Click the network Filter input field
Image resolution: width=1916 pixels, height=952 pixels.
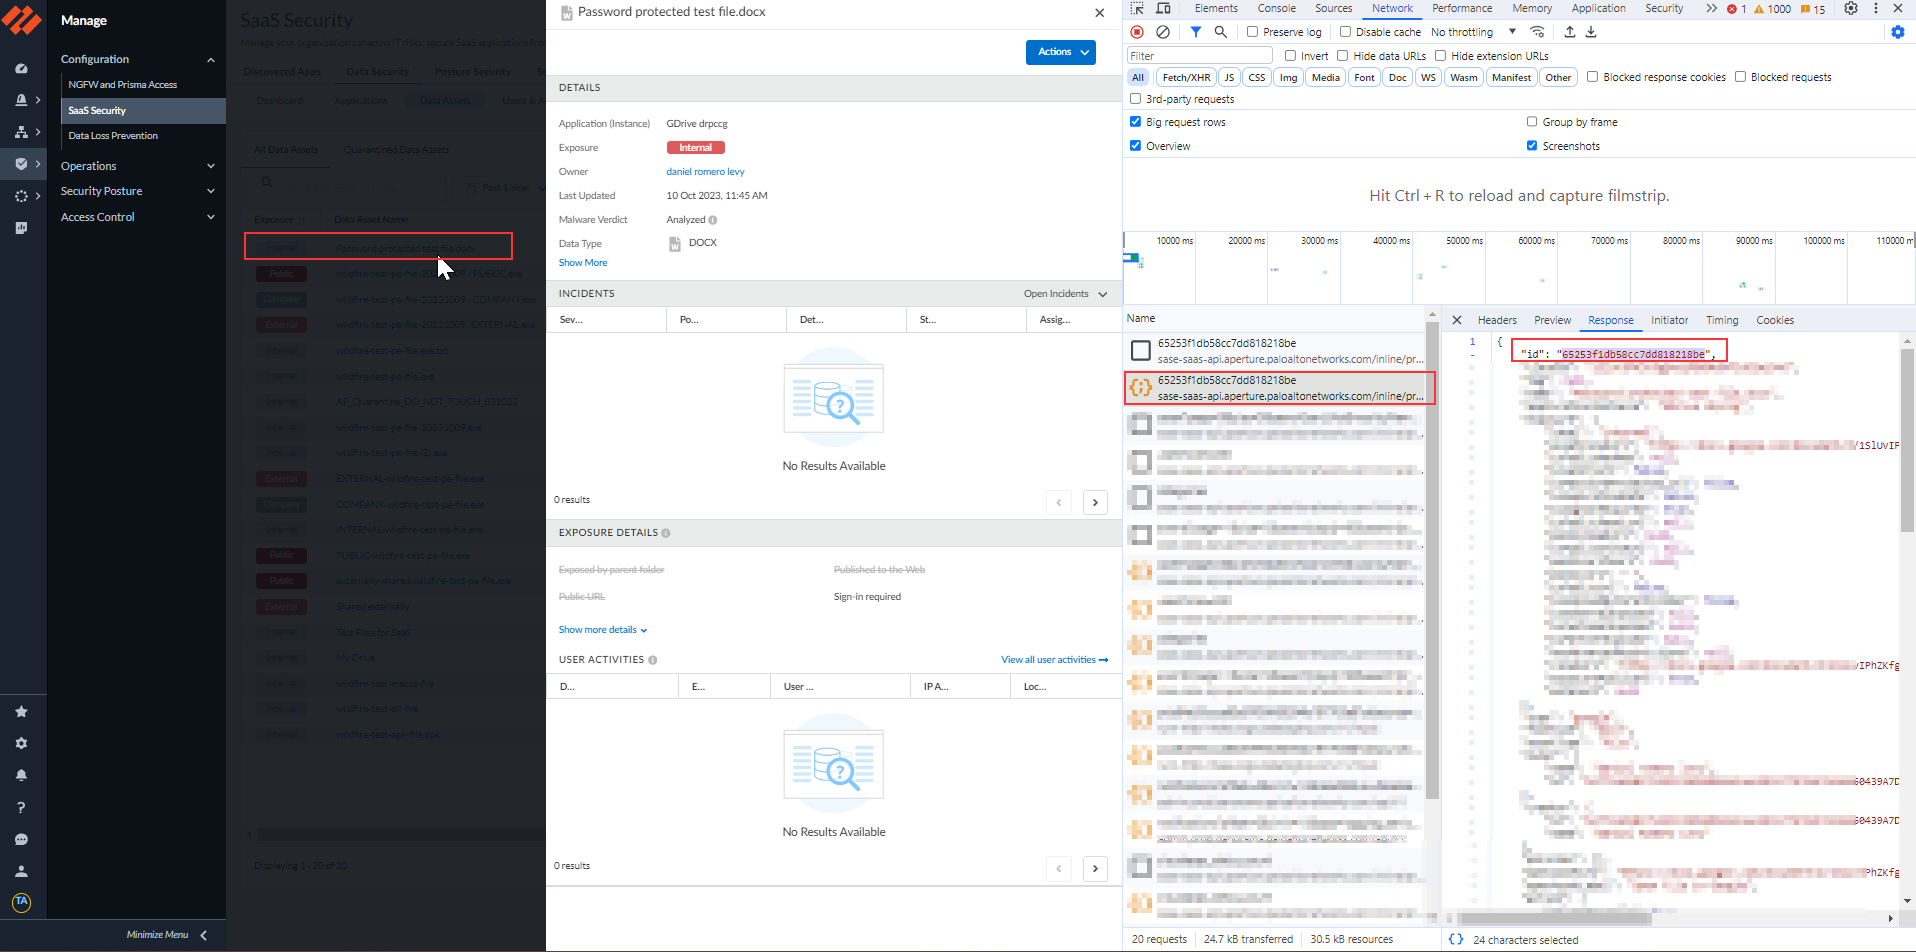1197,55
